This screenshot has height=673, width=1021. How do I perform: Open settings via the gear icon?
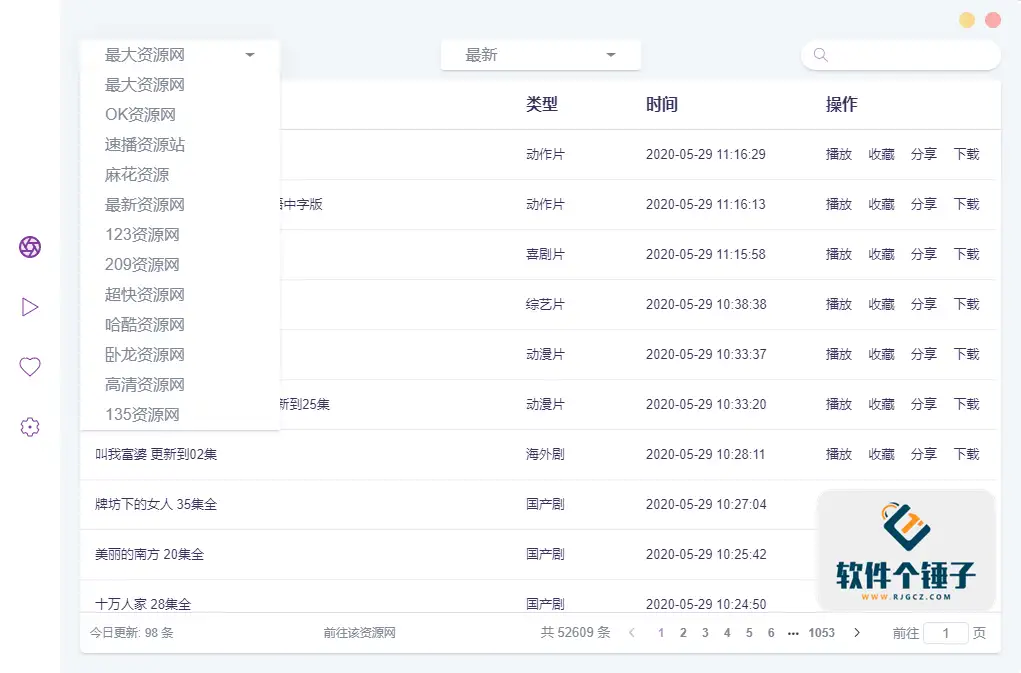tap(29, 426)
